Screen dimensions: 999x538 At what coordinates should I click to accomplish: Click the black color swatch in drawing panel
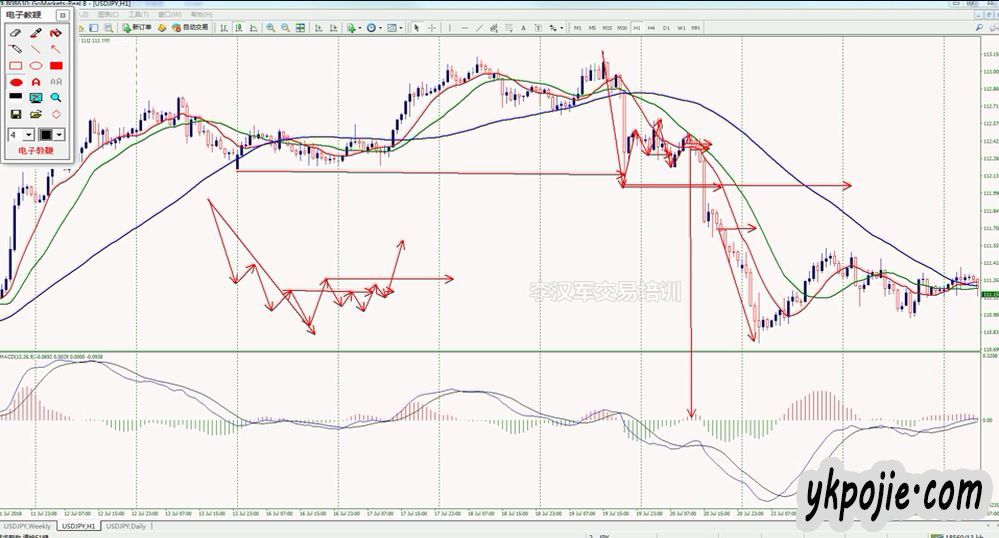[x=15, y=98]
